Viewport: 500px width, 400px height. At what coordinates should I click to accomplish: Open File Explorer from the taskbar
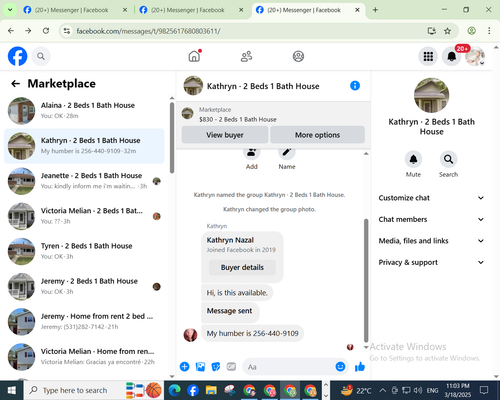click(x=211, y=390)
